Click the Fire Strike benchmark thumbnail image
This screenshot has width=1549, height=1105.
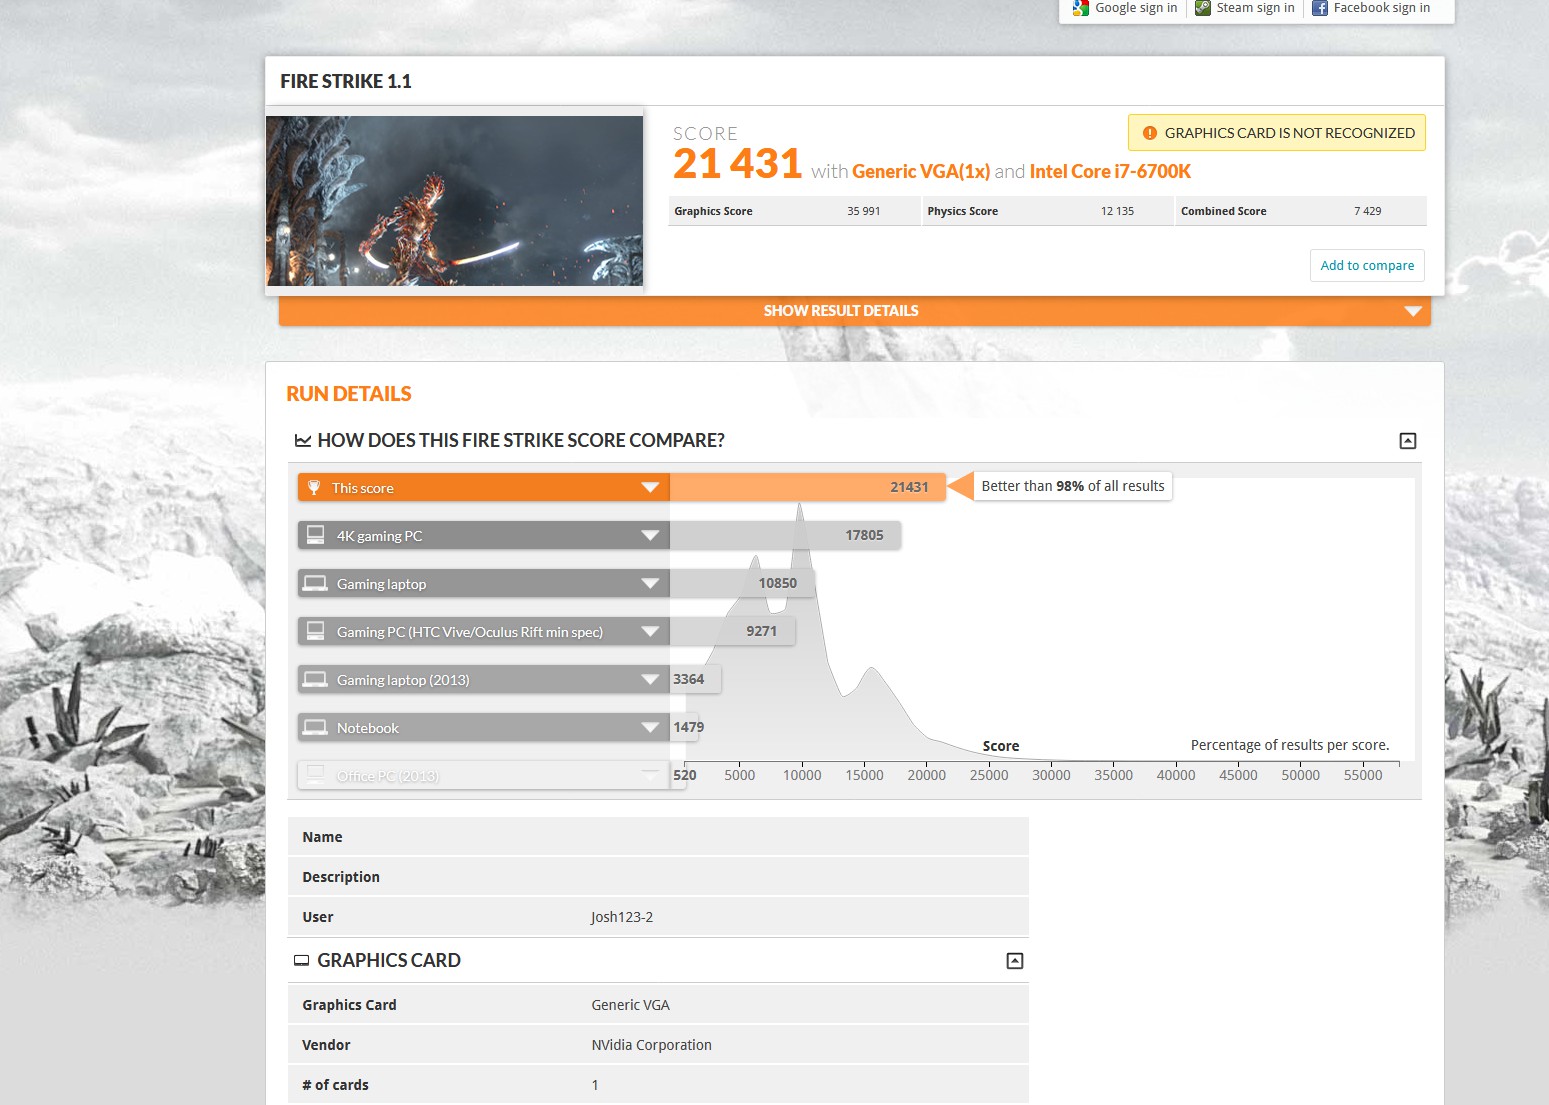click(455, 201)
